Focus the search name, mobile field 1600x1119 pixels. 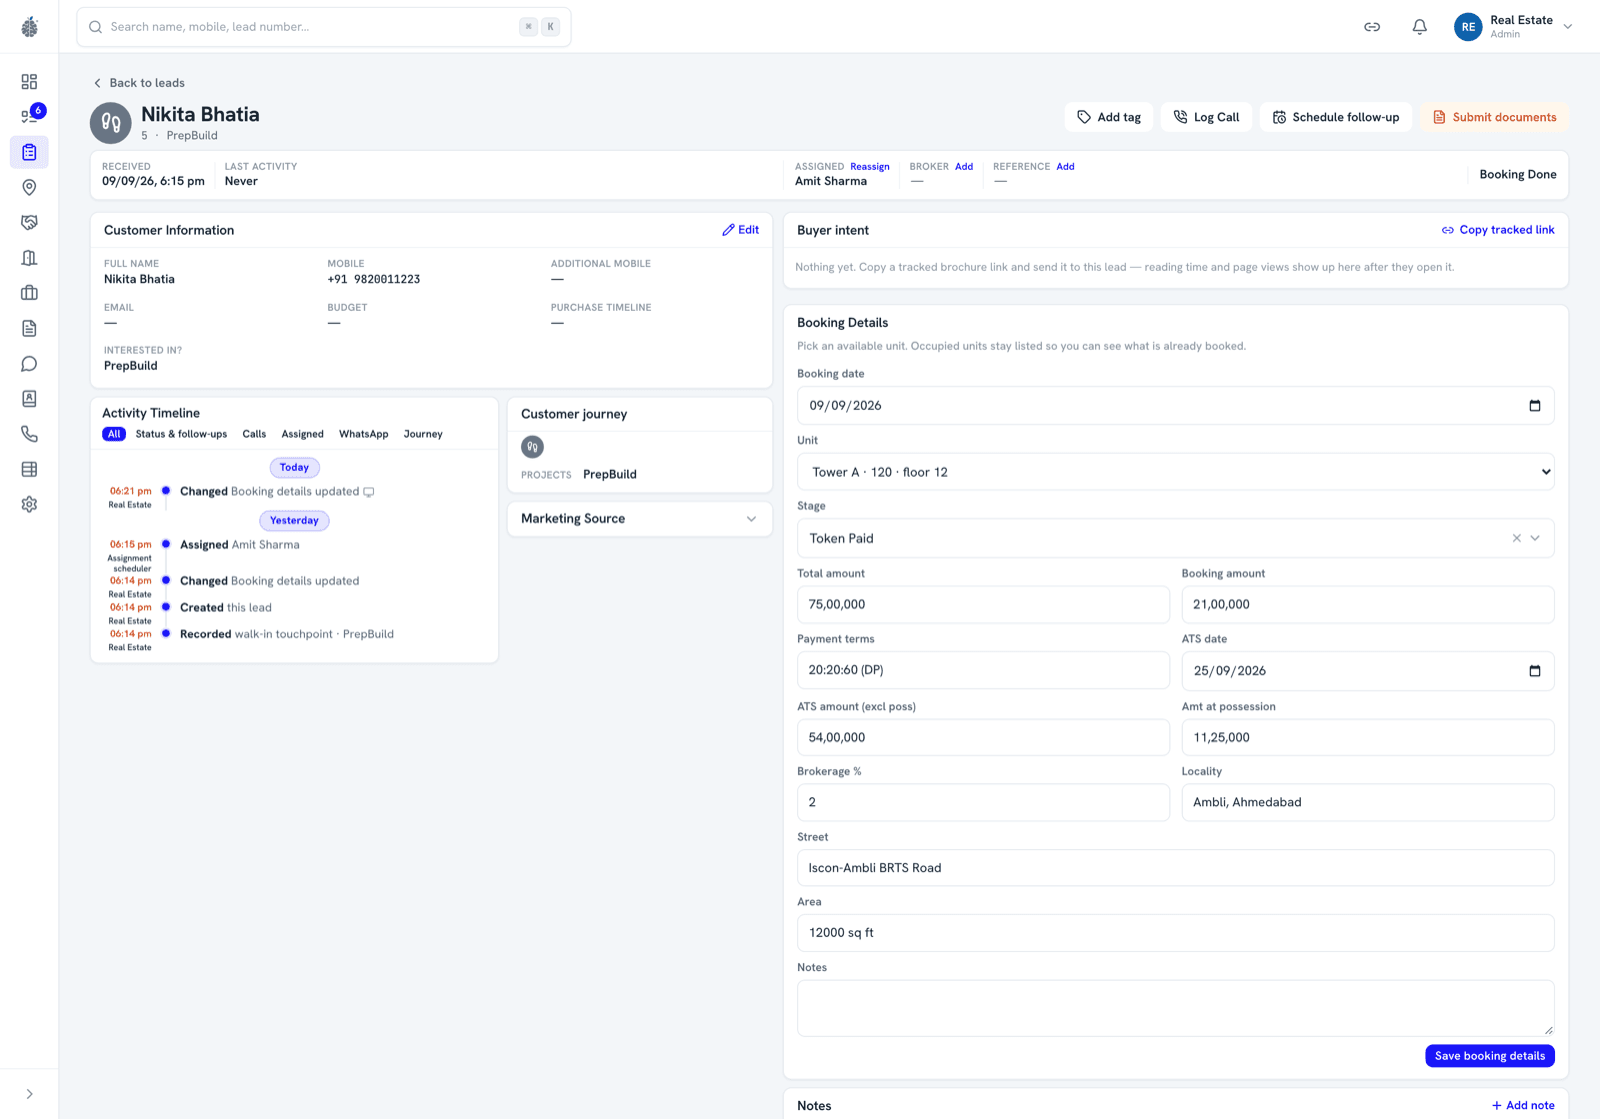(x=324, y=27)
